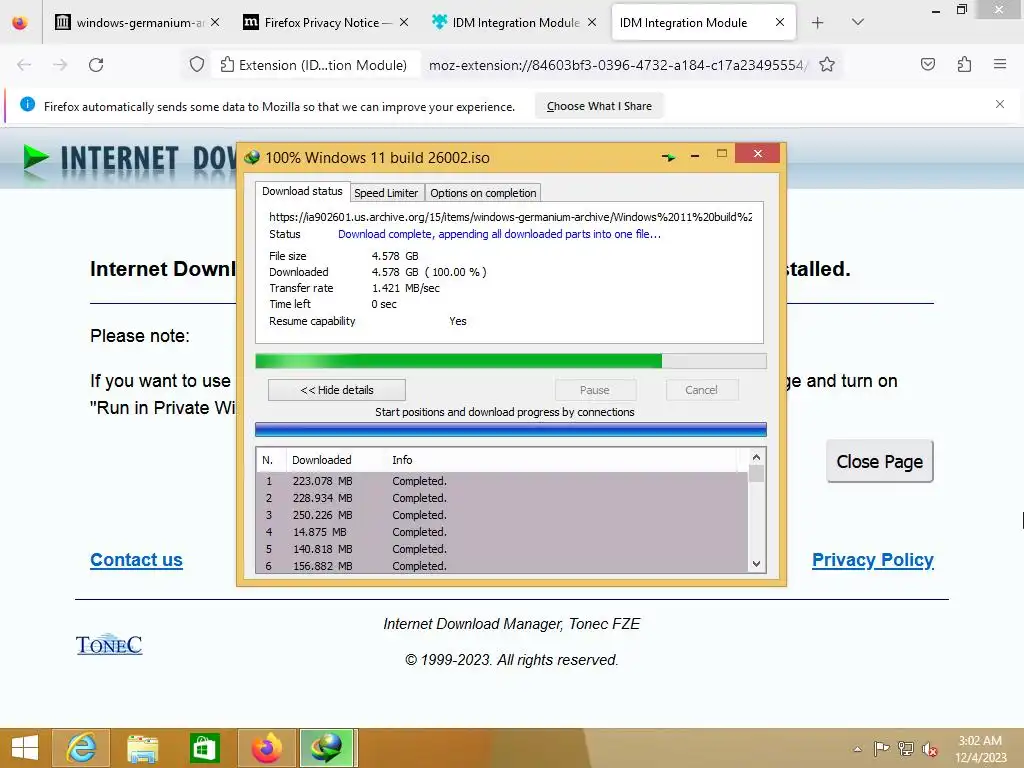Viewport: 1024px width, 768px height.
Task: Show hidden system tray icons
Action: (857, 748)
